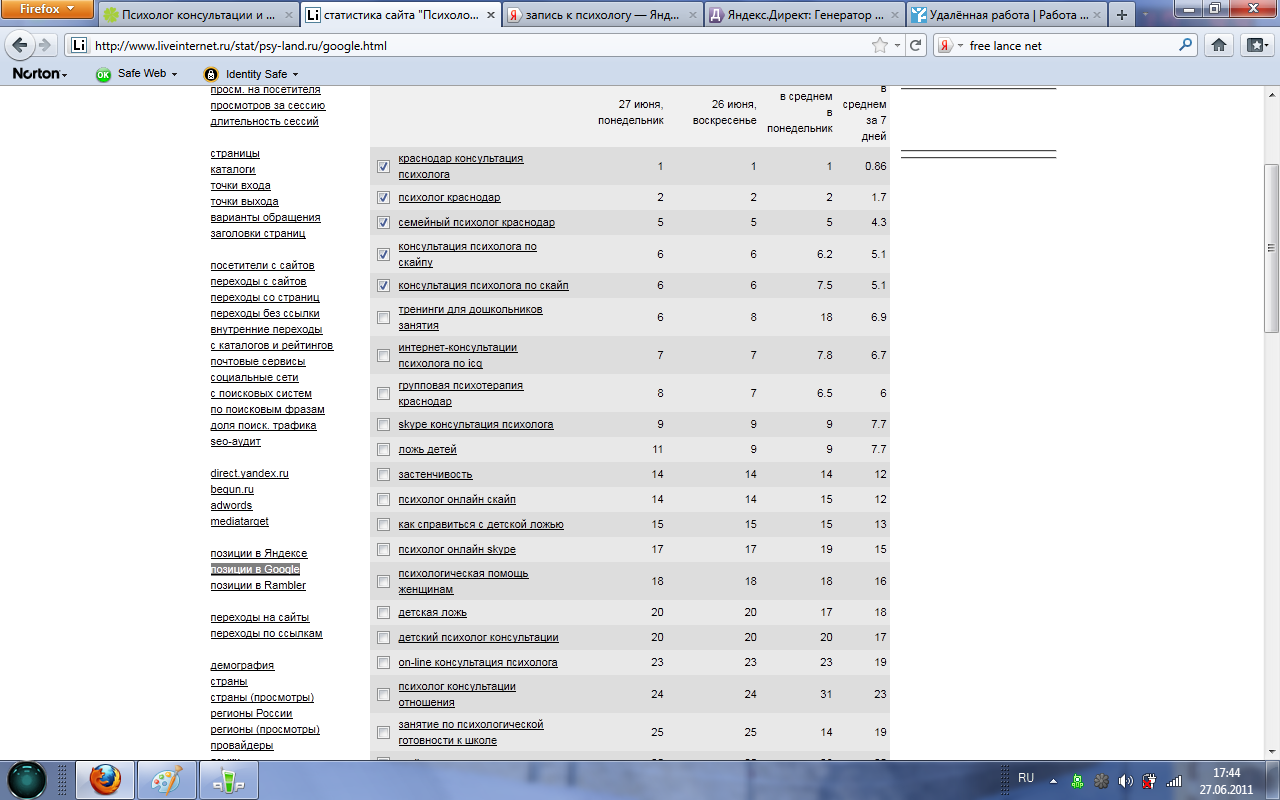Open the taskbar clock showing 17:44
1280x800 pixels.
[x=1226, y=780]
